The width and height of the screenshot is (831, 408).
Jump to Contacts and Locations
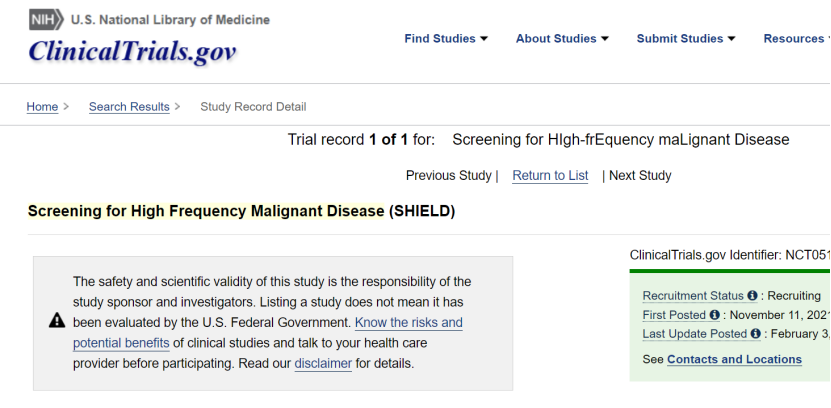(734, 359)
